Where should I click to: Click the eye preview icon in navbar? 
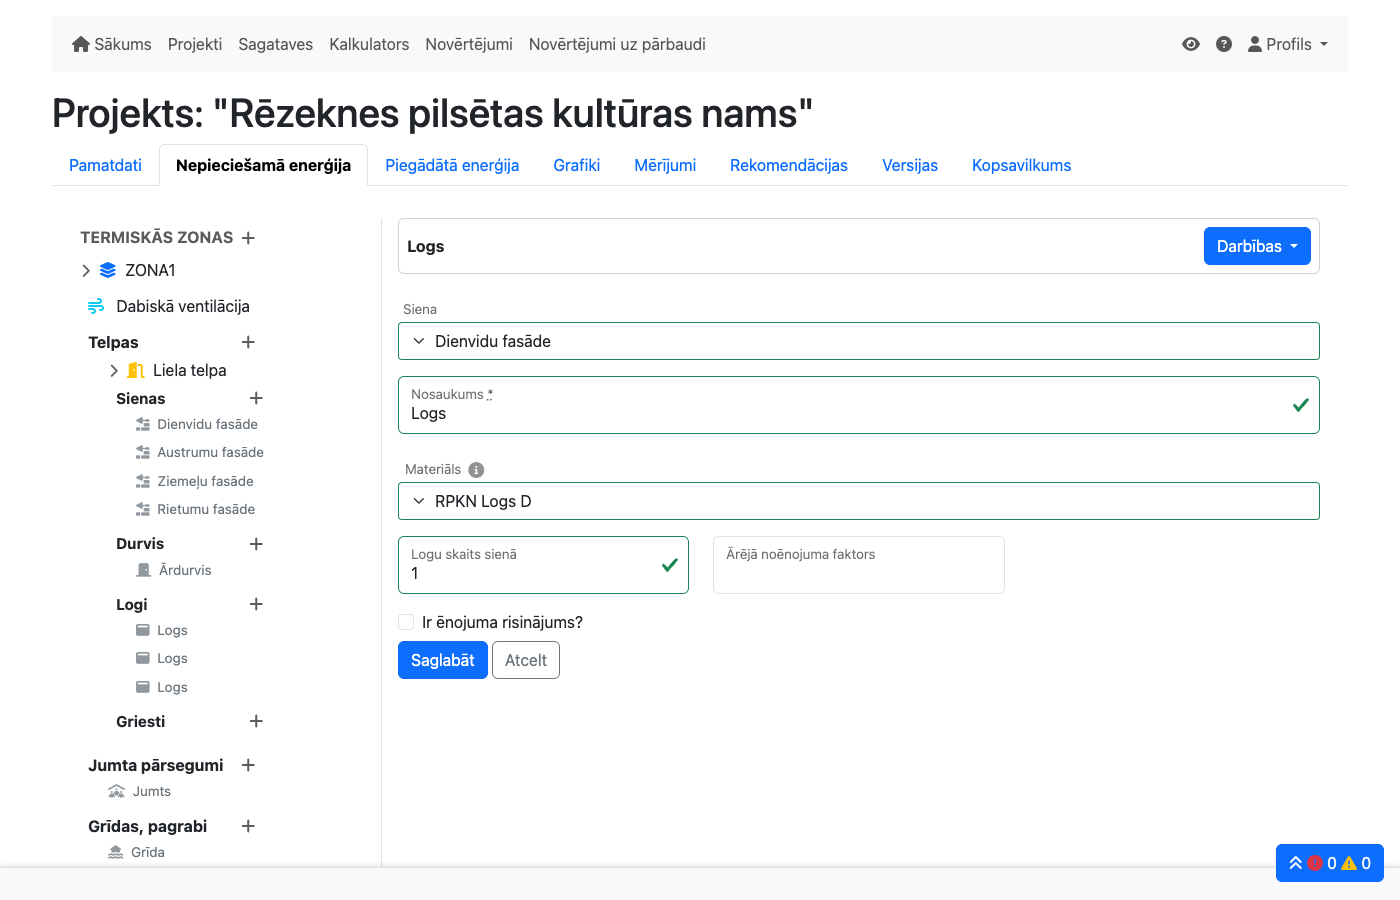click(1190, 44)
